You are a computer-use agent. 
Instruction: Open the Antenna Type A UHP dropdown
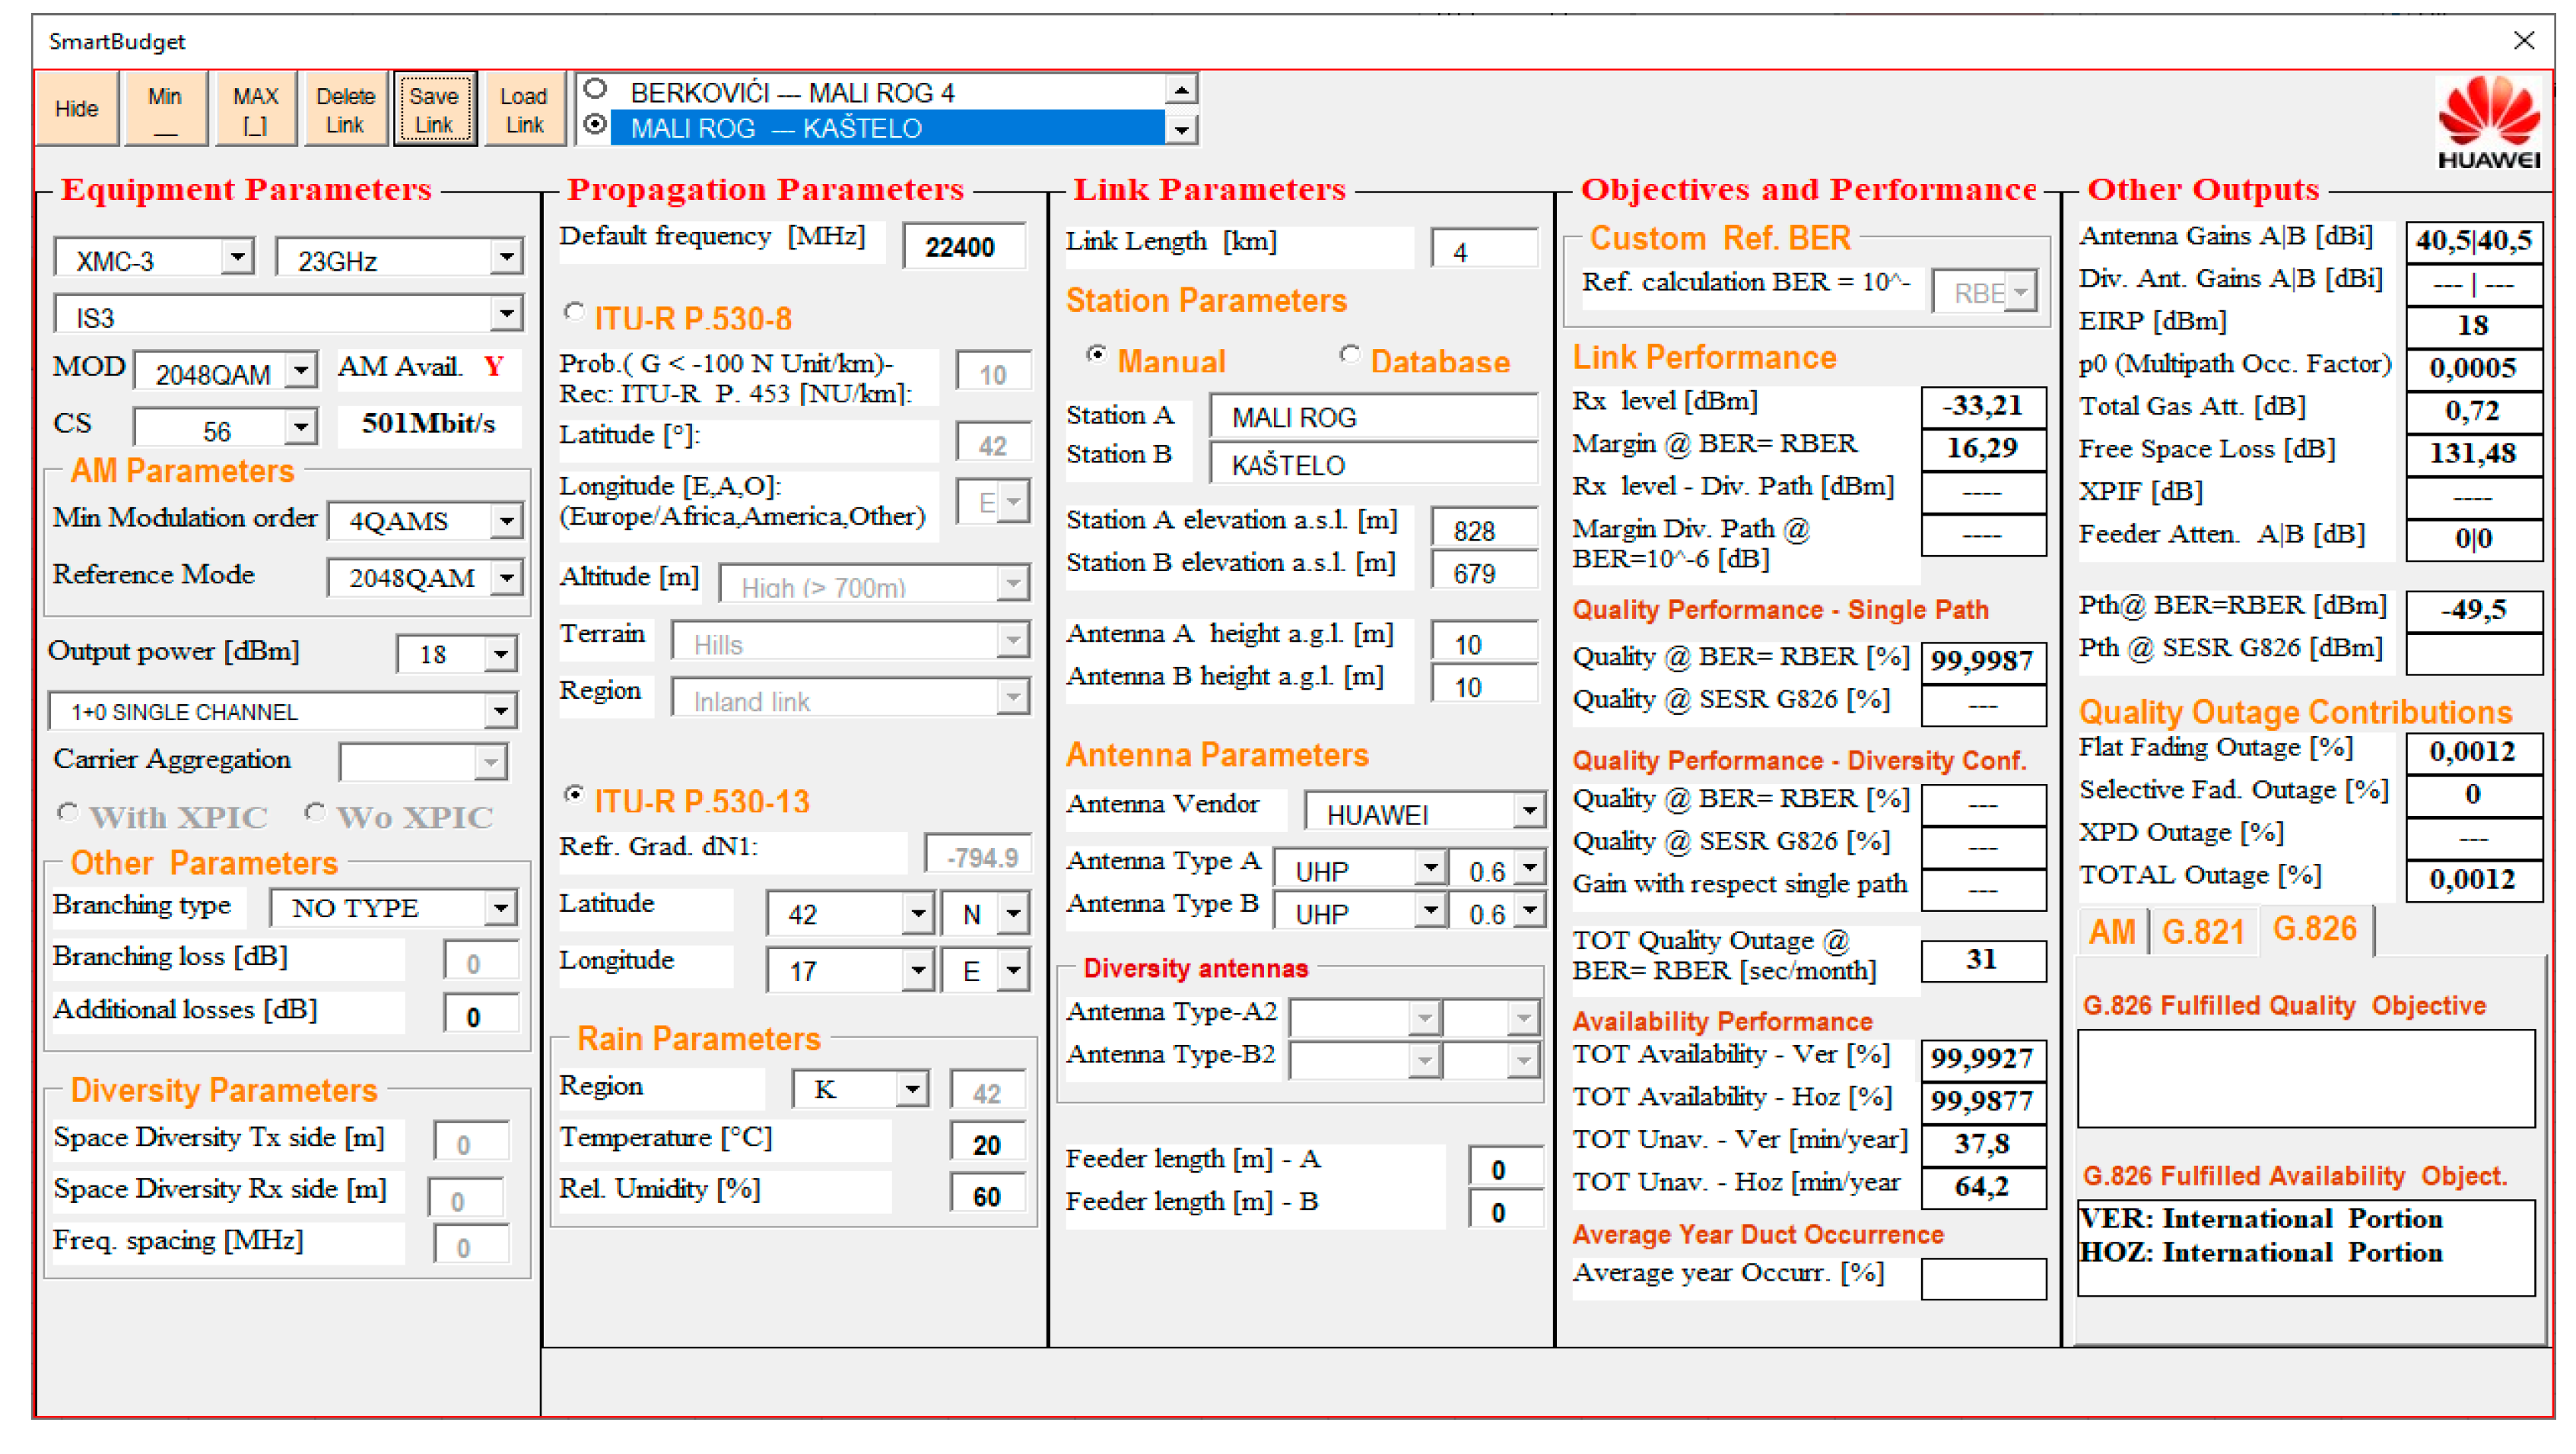(1430, 868)
